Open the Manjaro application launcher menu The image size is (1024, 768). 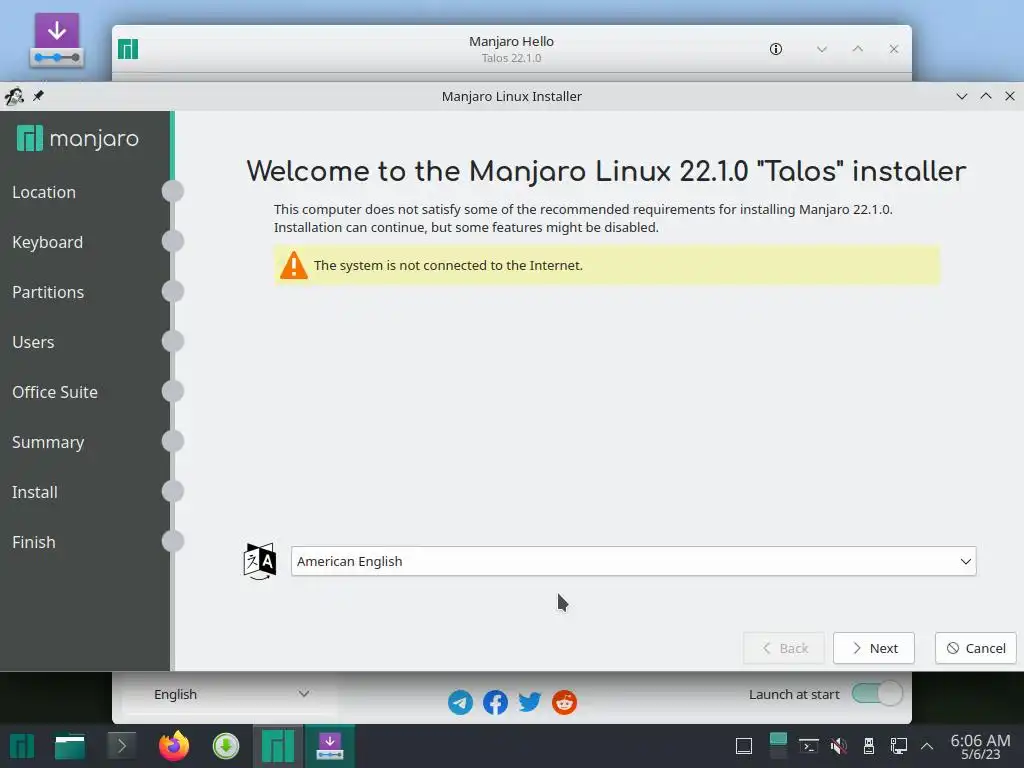tap(22, 746)
